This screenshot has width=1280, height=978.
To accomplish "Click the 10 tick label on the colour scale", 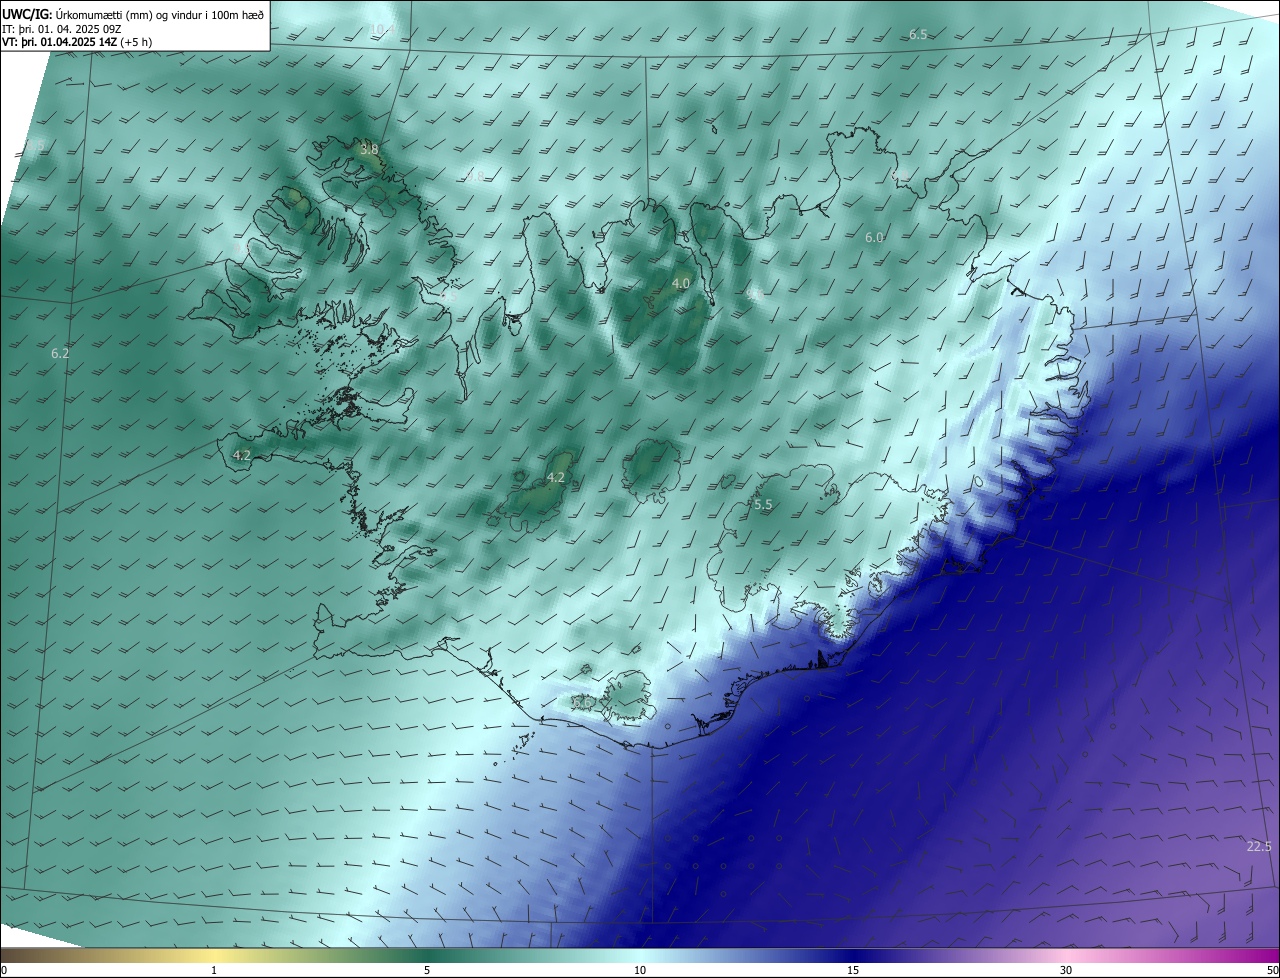I will (640, 970).
